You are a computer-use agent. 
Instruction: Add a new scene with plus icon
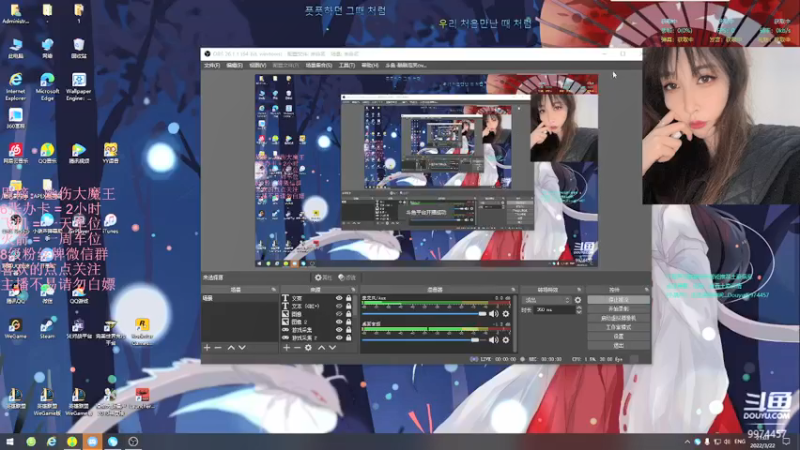(x=207, y=347)
